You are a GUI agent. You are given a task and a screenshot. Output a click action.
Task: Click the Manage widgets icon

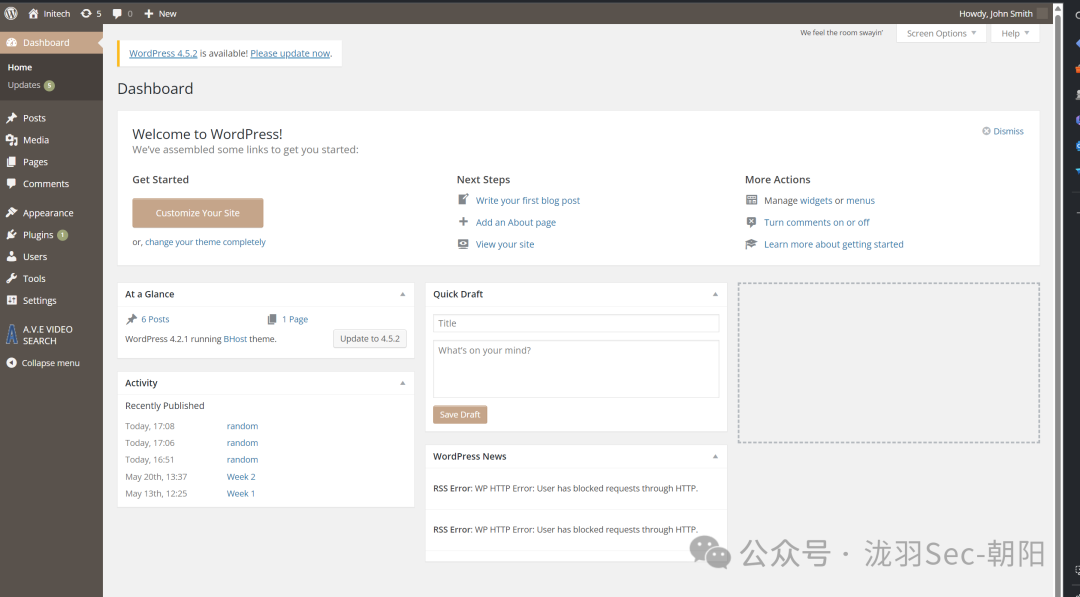pos(751,200)
